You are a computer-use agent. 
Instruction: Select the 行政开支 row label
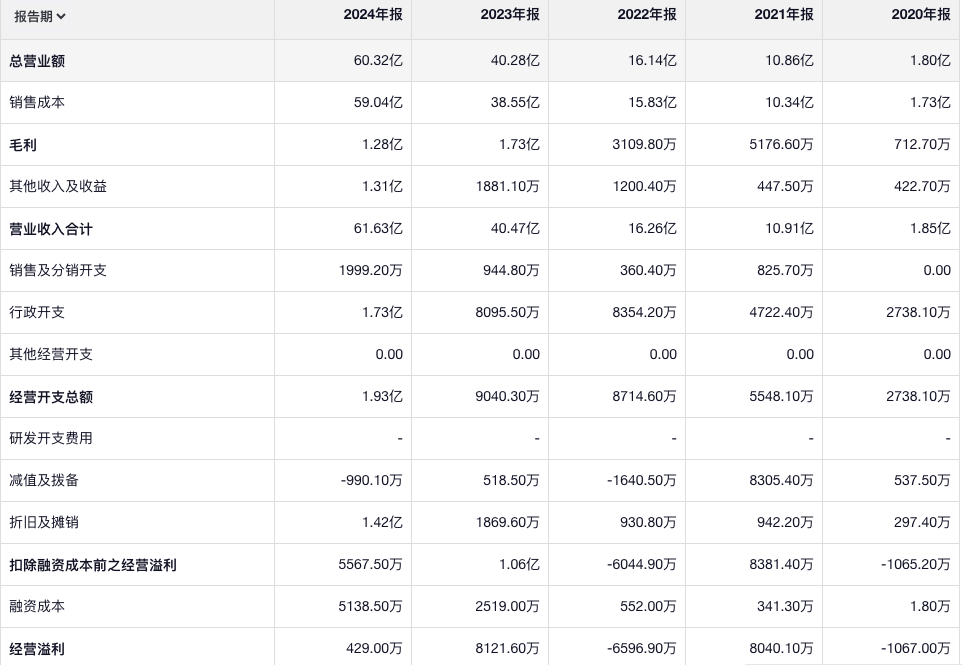tap(37, 313)
